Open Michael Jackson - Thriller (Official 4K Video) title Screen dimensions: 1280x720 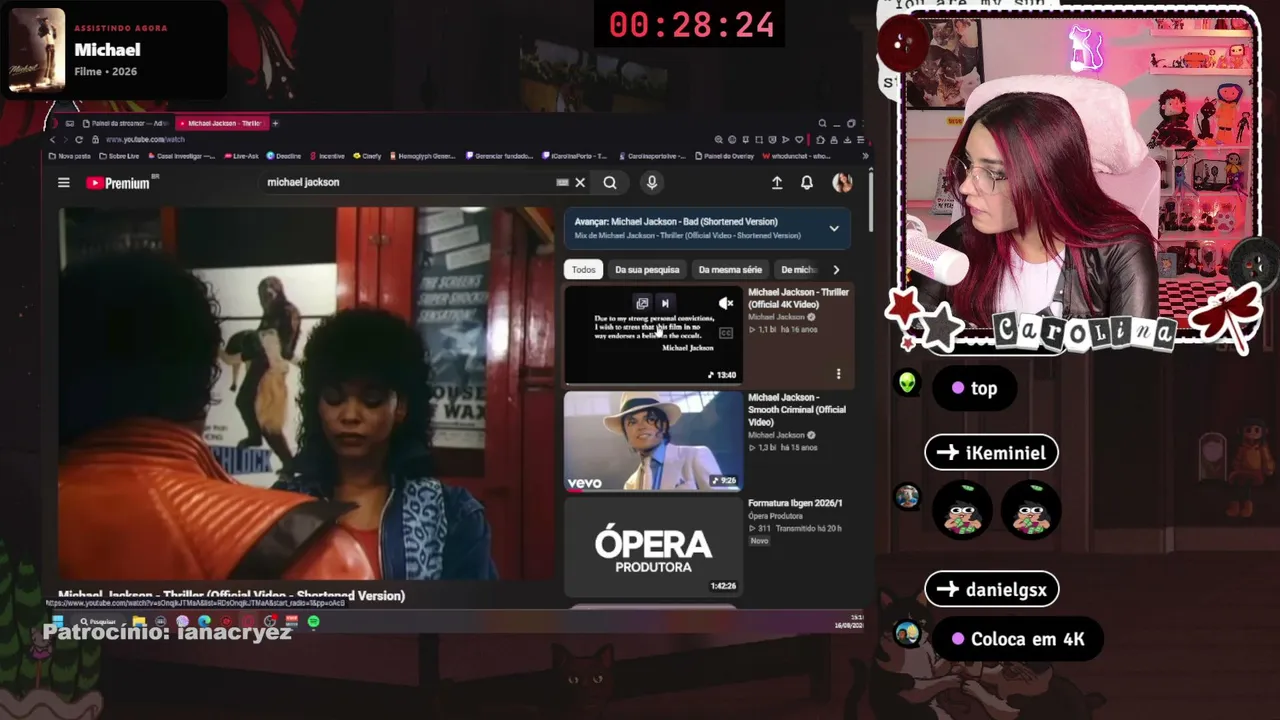[798, 298]
